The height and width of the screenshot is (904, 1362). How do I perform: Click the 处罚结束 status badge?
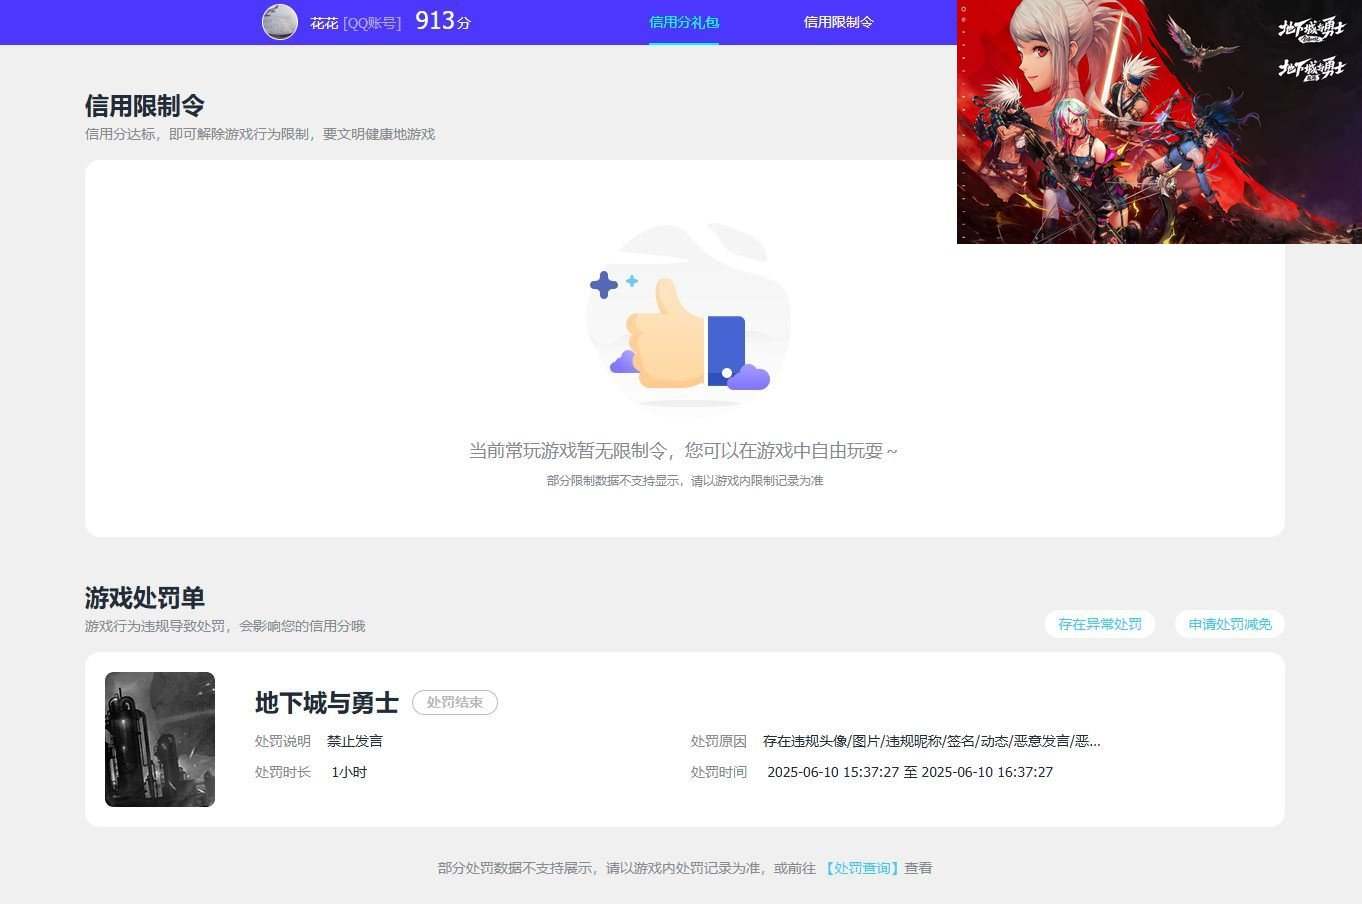pyautogui.click(x=455, y=702)
